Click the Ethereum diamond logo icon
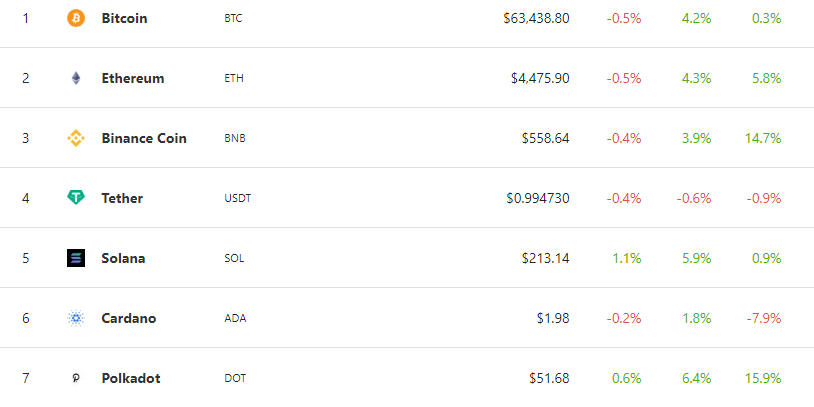Image resolution: width=814 pixels, height=407 pixels. [76, 78]
